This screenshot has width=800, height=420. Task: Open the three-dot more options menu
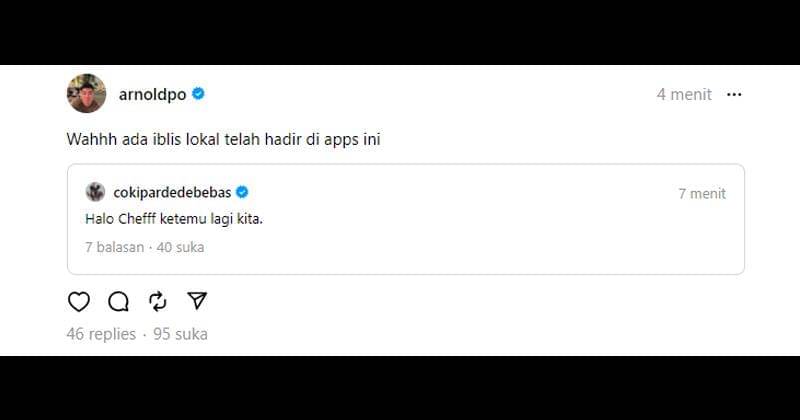tap(734, 94)
